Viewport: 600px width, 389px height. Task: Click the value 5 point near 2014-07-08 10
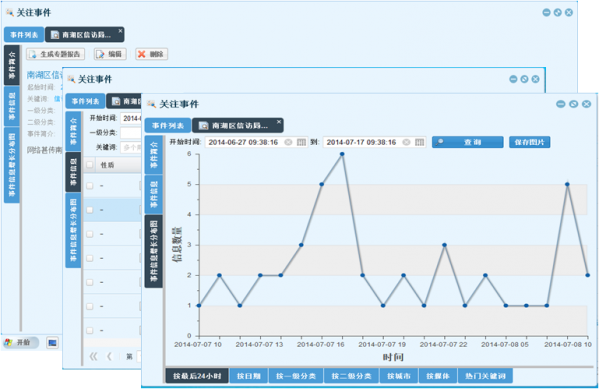tap(567, 184)
